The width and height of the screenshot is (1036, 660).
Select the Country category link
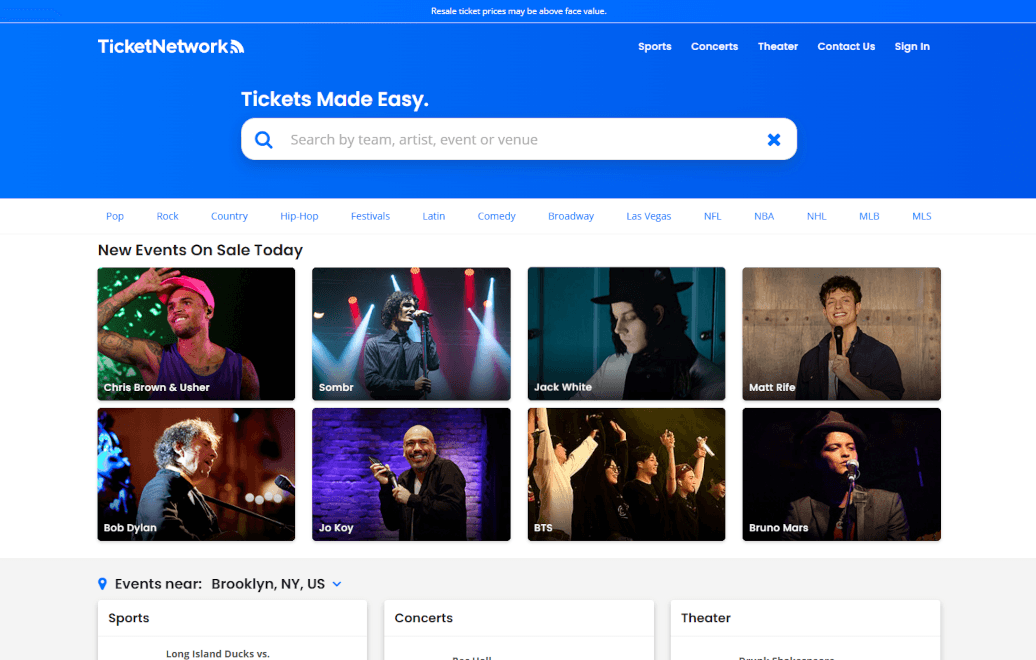point(229,216)
